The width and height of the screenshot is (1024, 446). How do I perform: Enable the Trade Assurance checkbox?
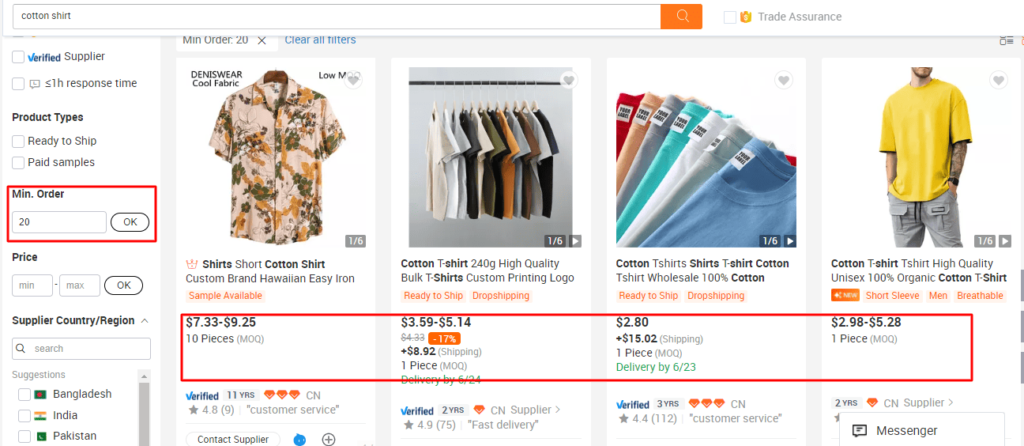click(730, 17)
